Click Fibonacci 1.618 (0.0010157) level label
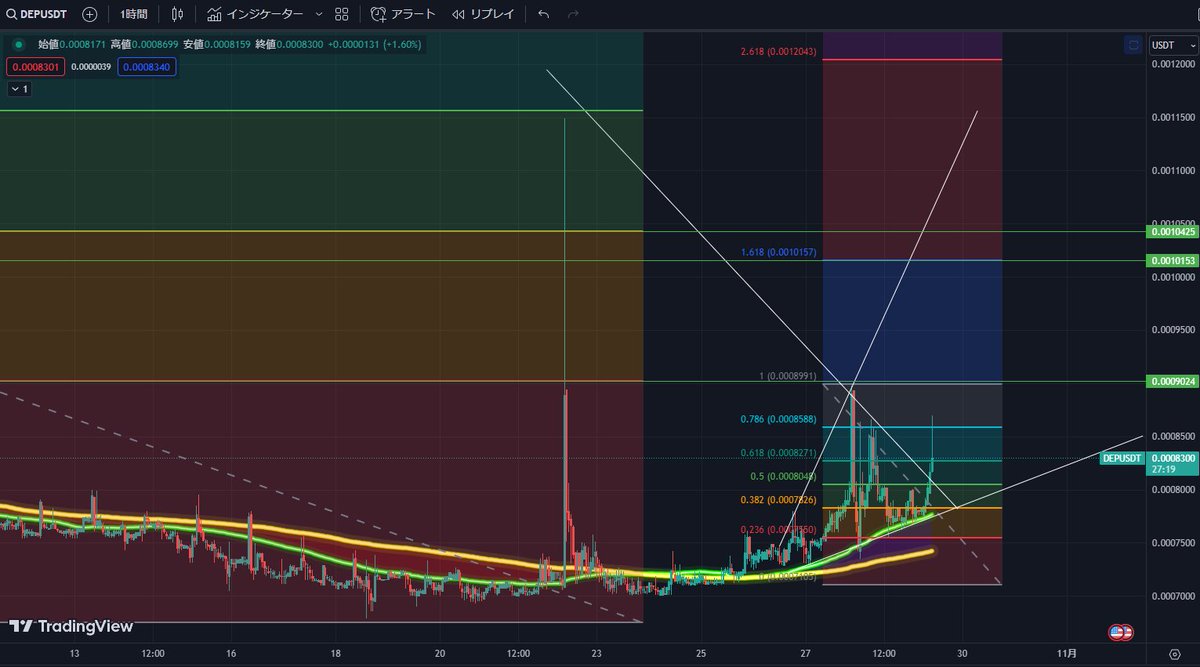This screenshot has height=667, width=1200. coord(778,253)
